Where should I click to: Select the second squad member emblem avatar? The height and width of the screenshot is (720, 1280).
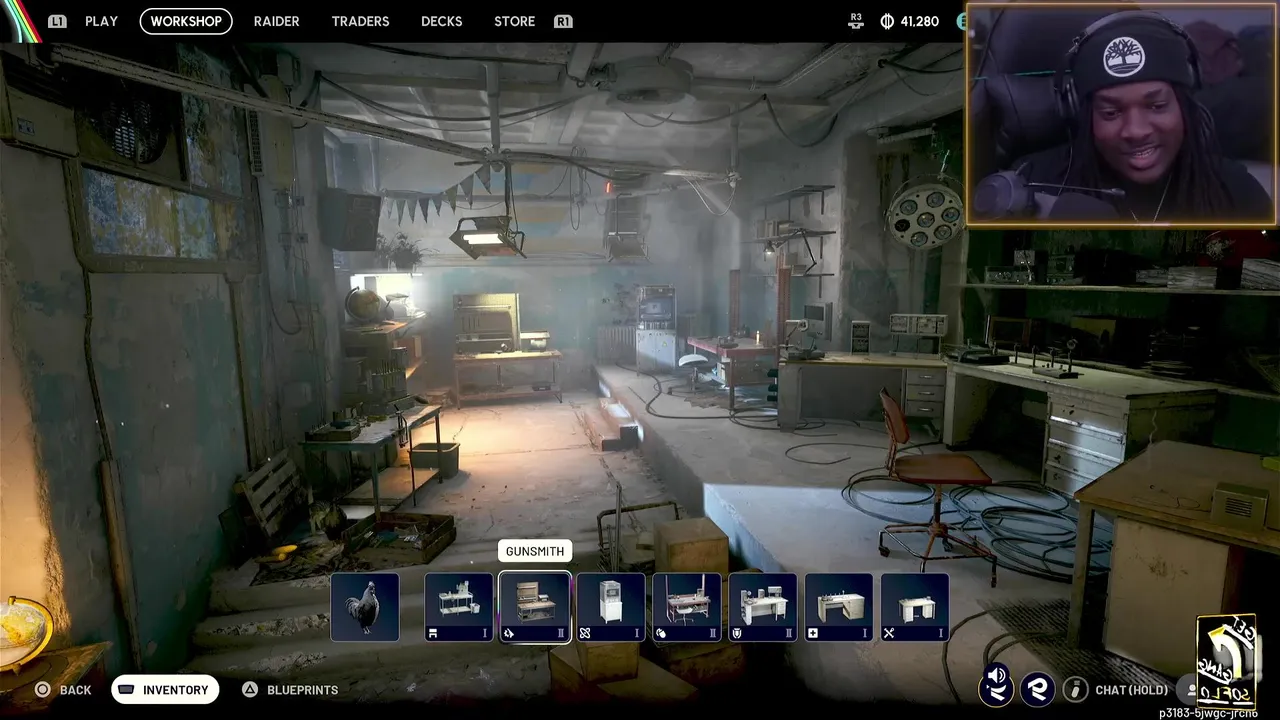click(x=1038, y=689)
